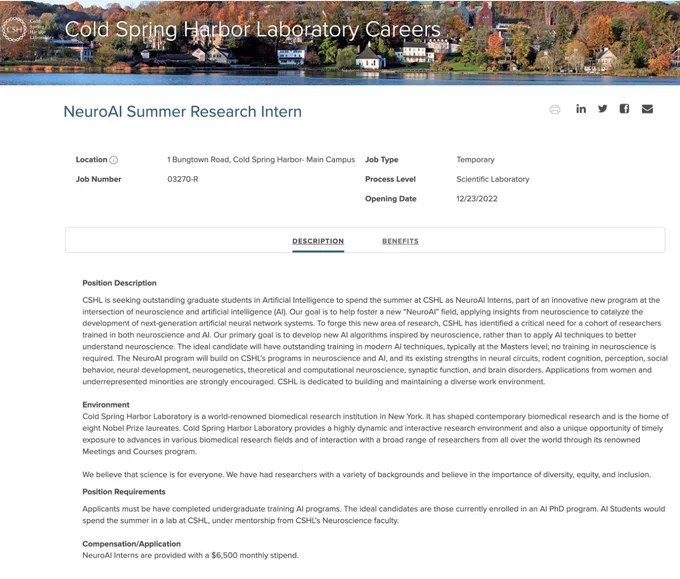Select the job number 03270-R
Screen dimensions: 680x579
point(183,179)
